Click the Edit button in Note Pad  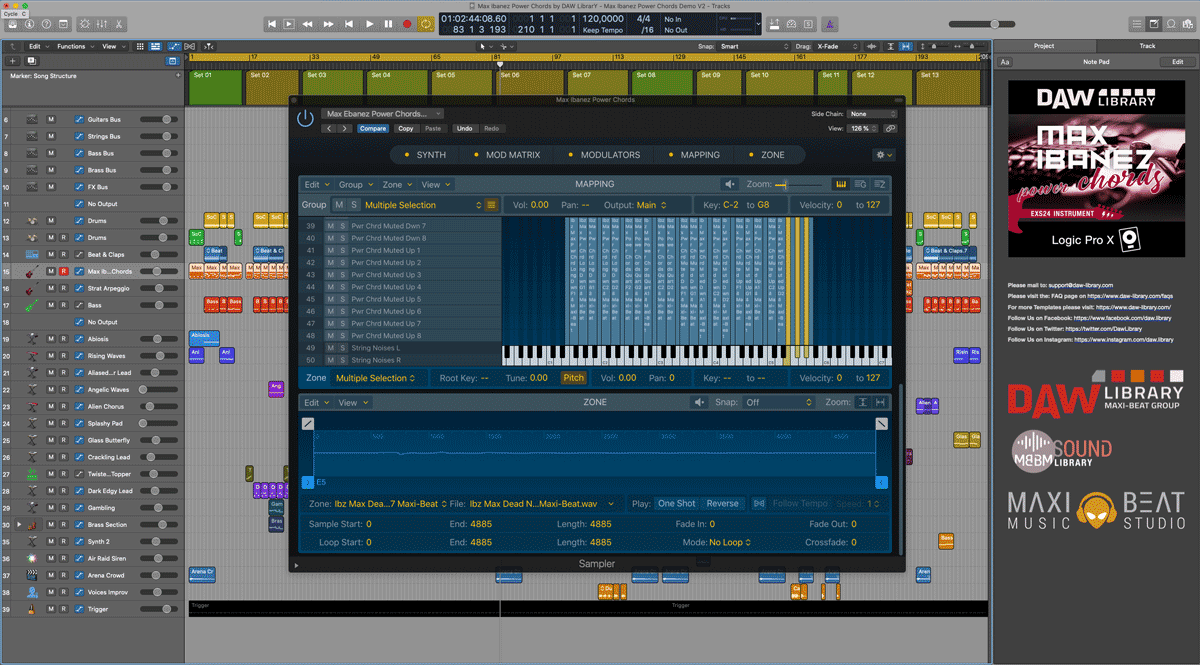pyautogui.click(x=1178, y=62)
